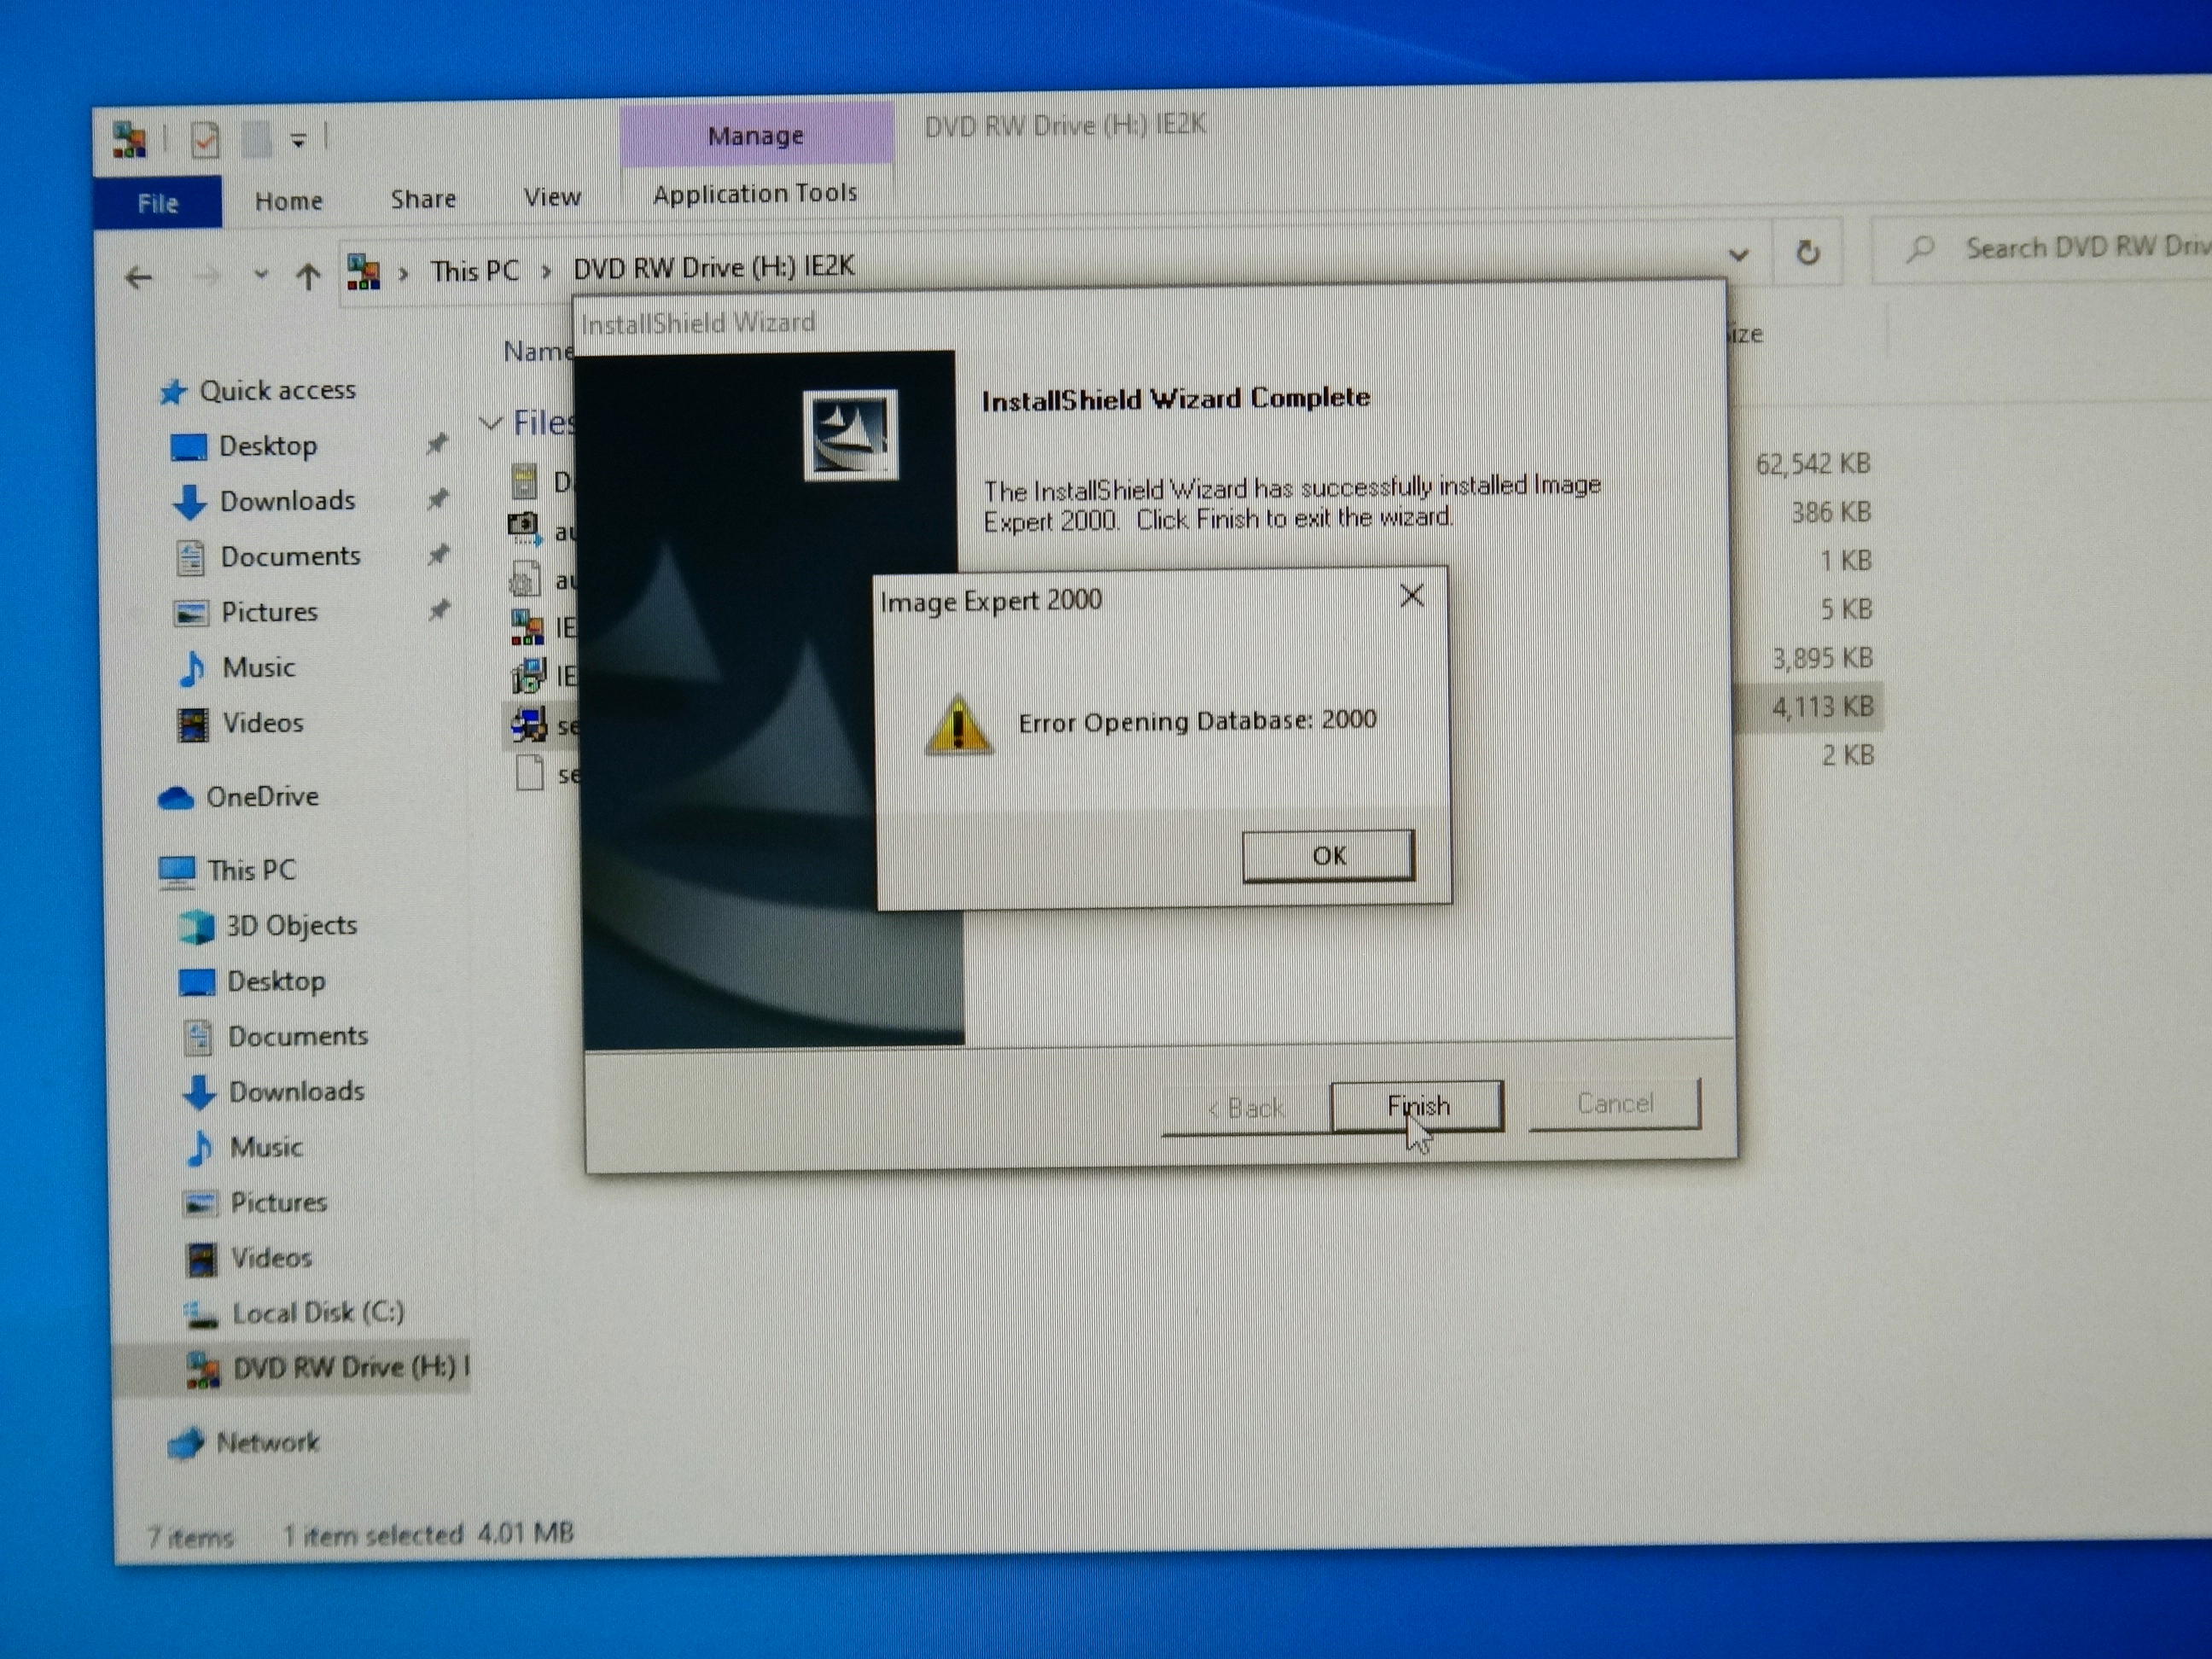Open Pictures under Quick access
Image resolution: width=2212 pixels, height=1659 pixels.
tap(269, 612)
